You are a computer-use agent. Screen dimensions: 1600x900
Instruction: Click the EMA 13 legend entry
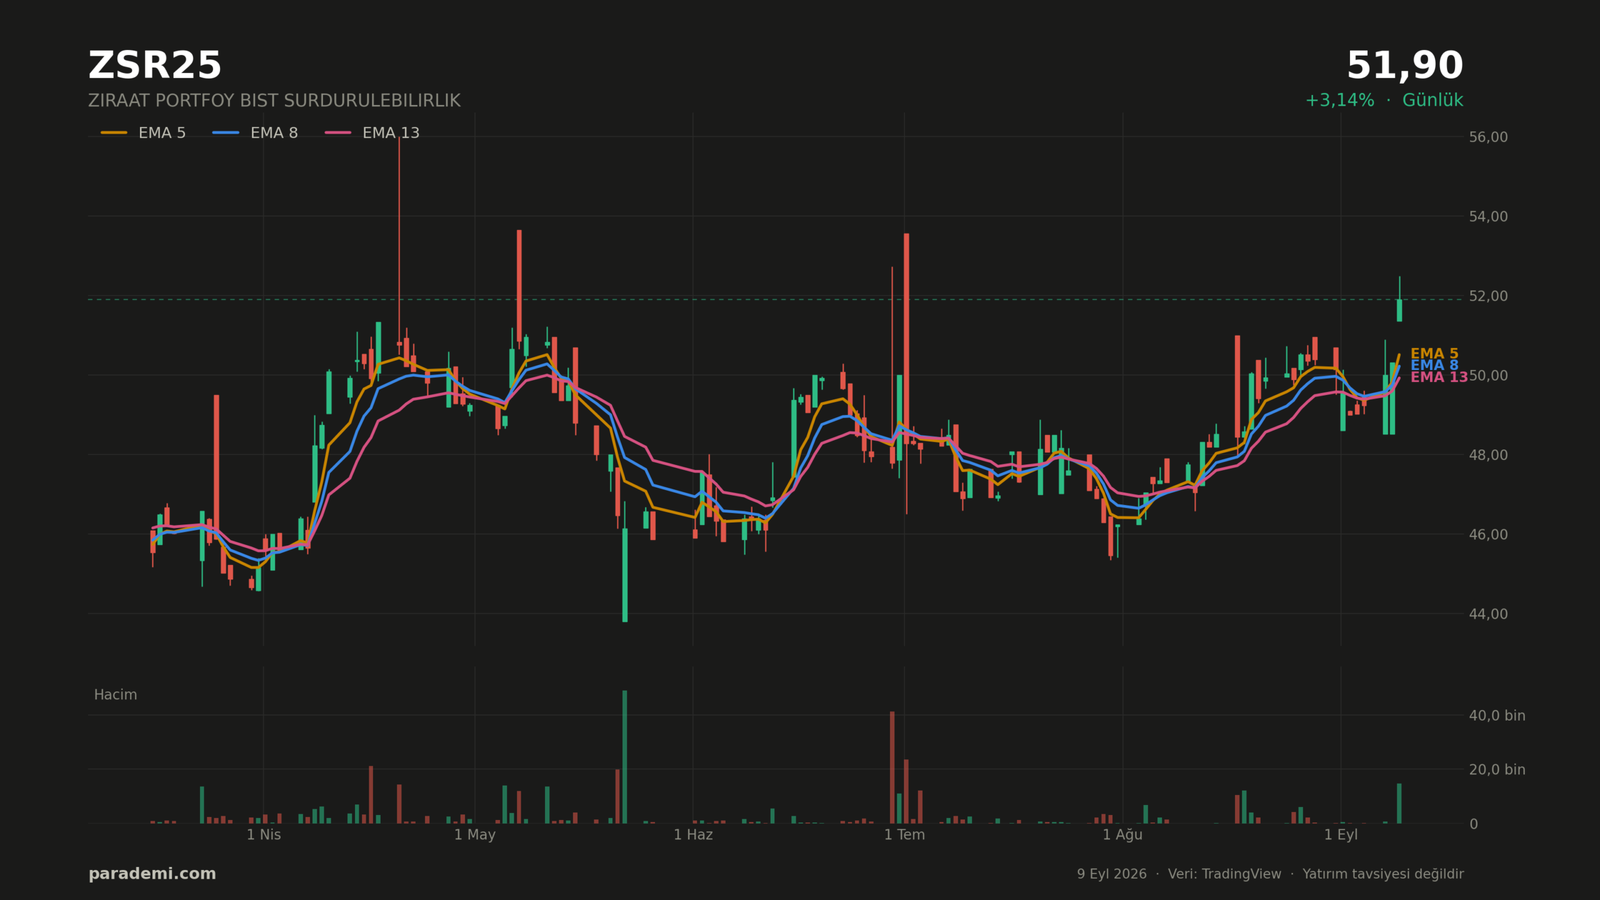pos(372,133)
